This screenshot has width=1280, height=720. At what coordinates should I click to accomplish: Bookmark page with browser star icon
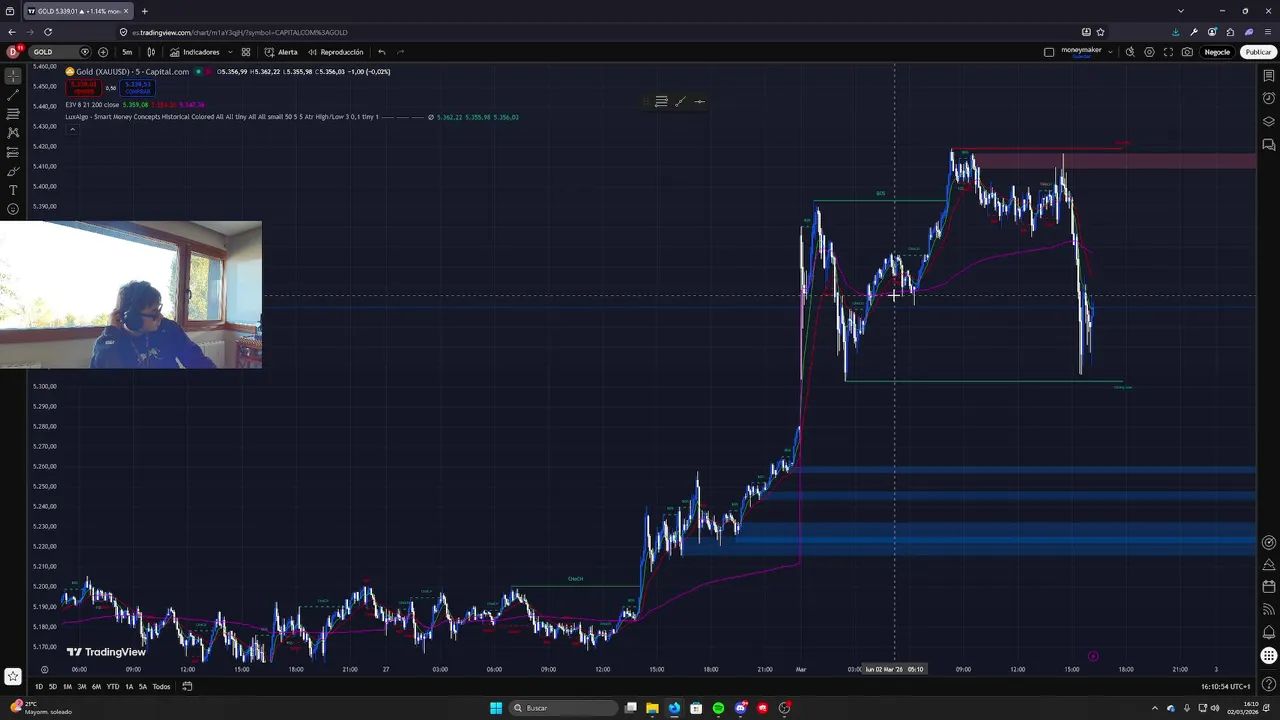tap(1101, 32)
